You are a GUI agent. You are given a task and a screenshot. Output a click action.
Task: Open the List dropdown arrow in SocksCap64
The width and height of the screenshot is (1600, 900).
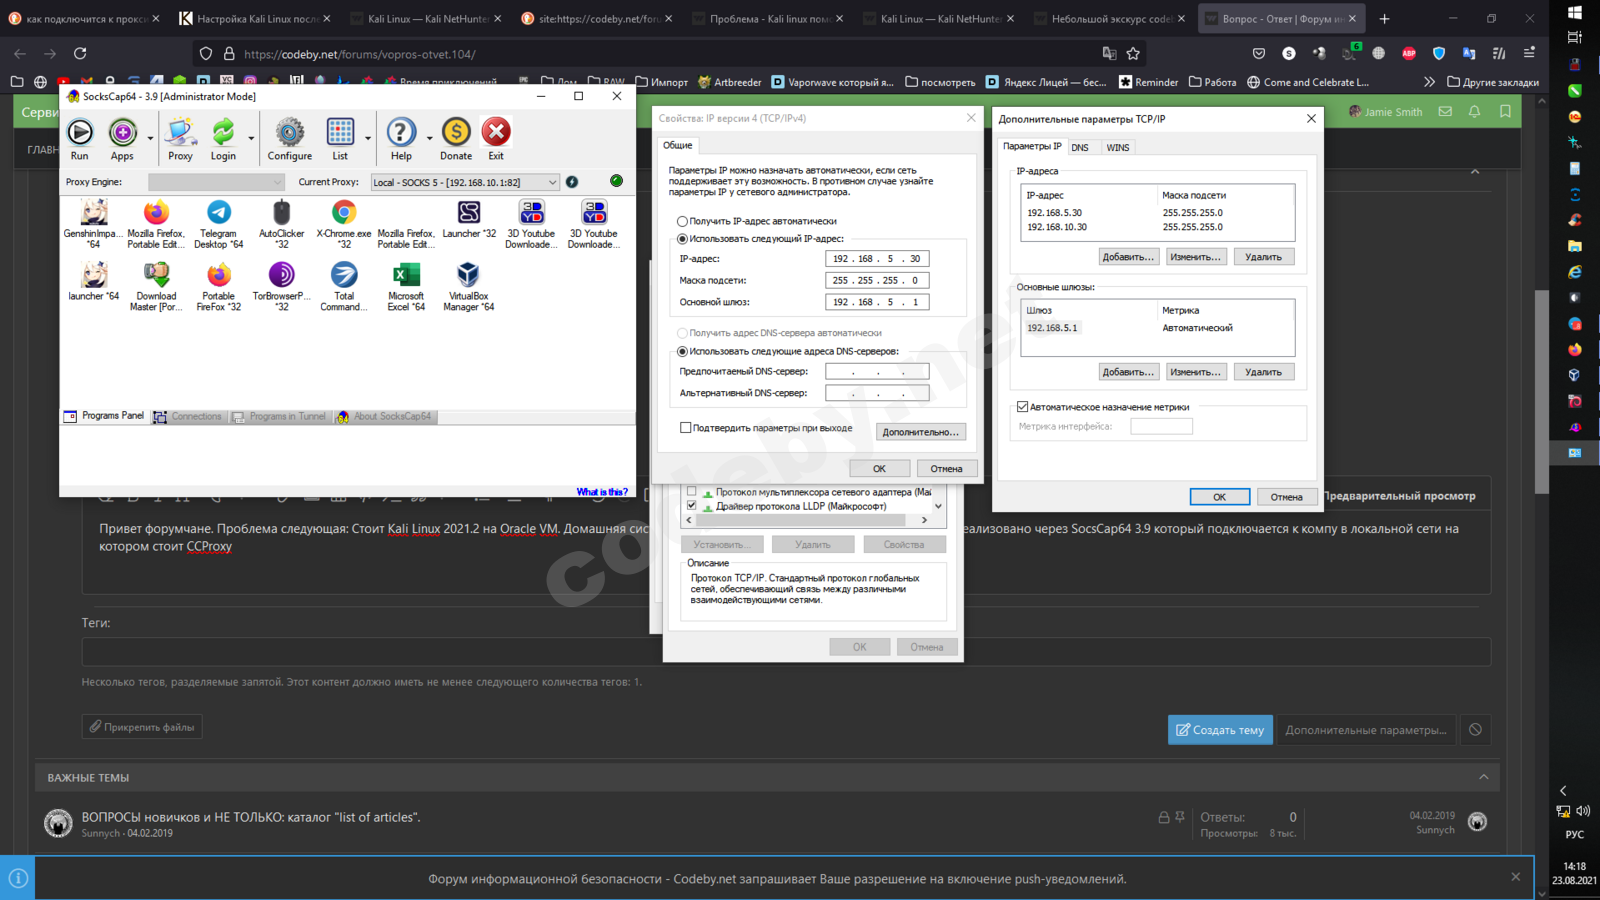[368, 138]
